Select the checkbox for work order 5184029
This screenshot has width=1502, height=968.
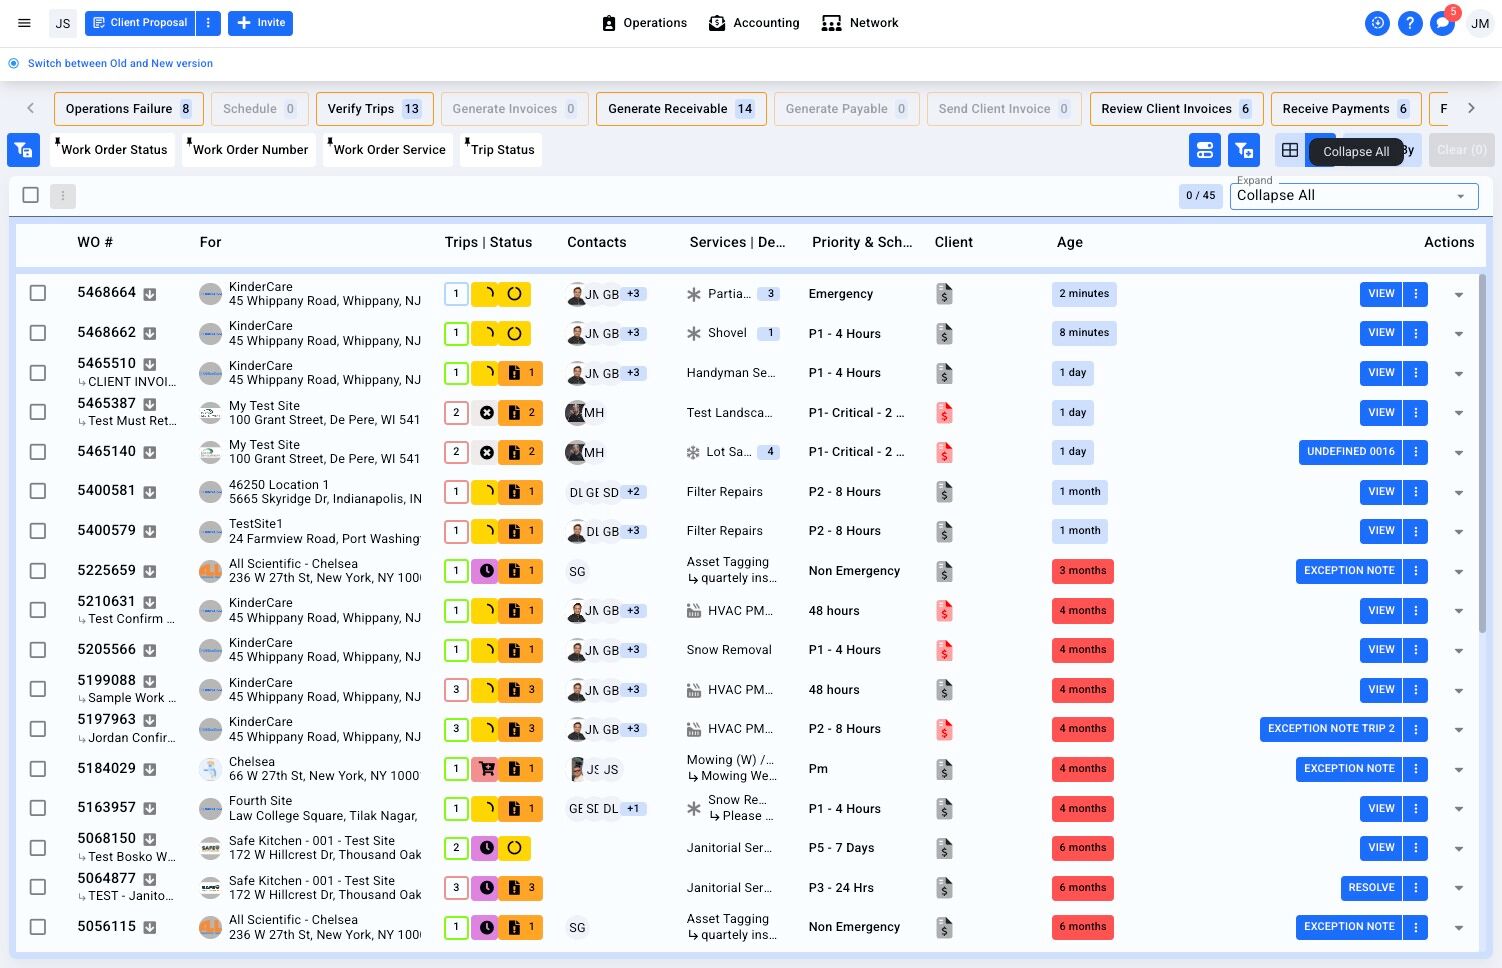tap(38, 769)
